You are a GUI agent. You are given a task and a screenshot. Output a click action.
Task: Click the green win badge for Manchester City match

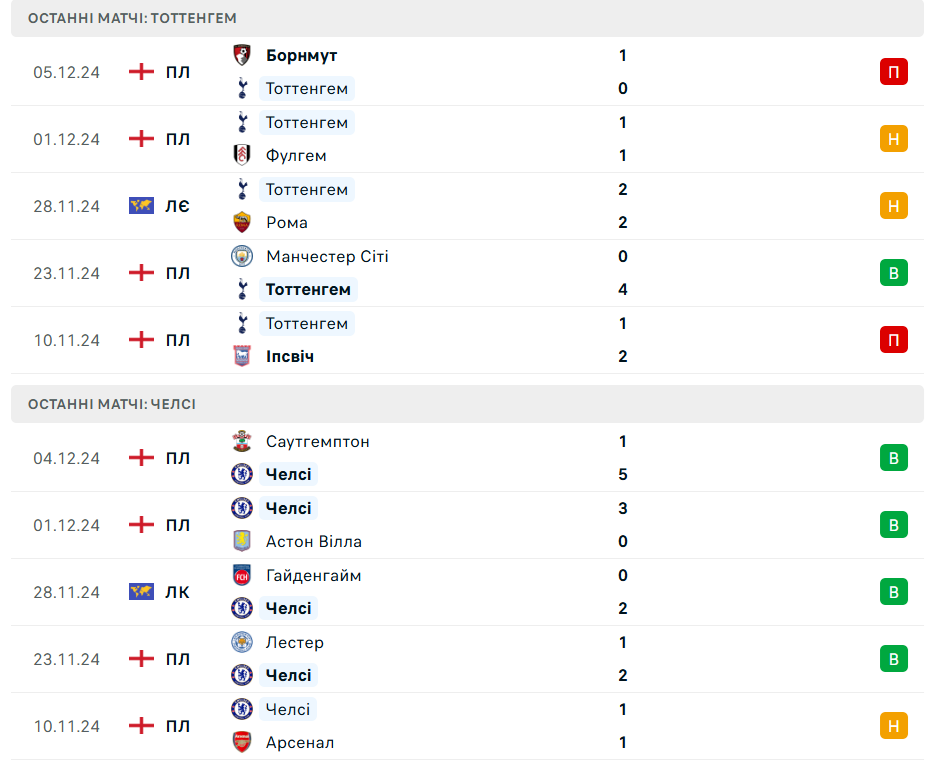coord(893,273)
